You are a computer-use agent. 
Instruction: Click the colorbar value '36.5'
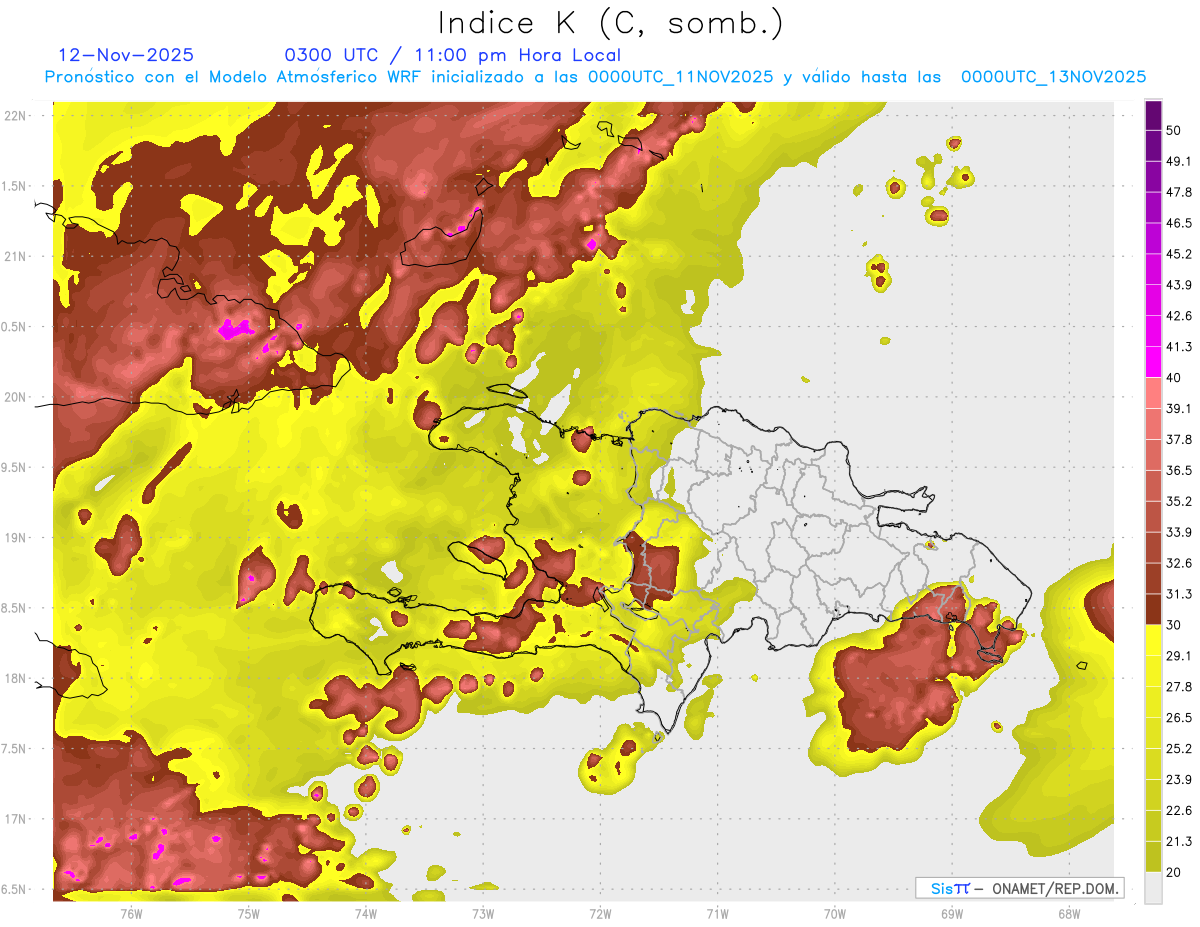pos(1179,470)
